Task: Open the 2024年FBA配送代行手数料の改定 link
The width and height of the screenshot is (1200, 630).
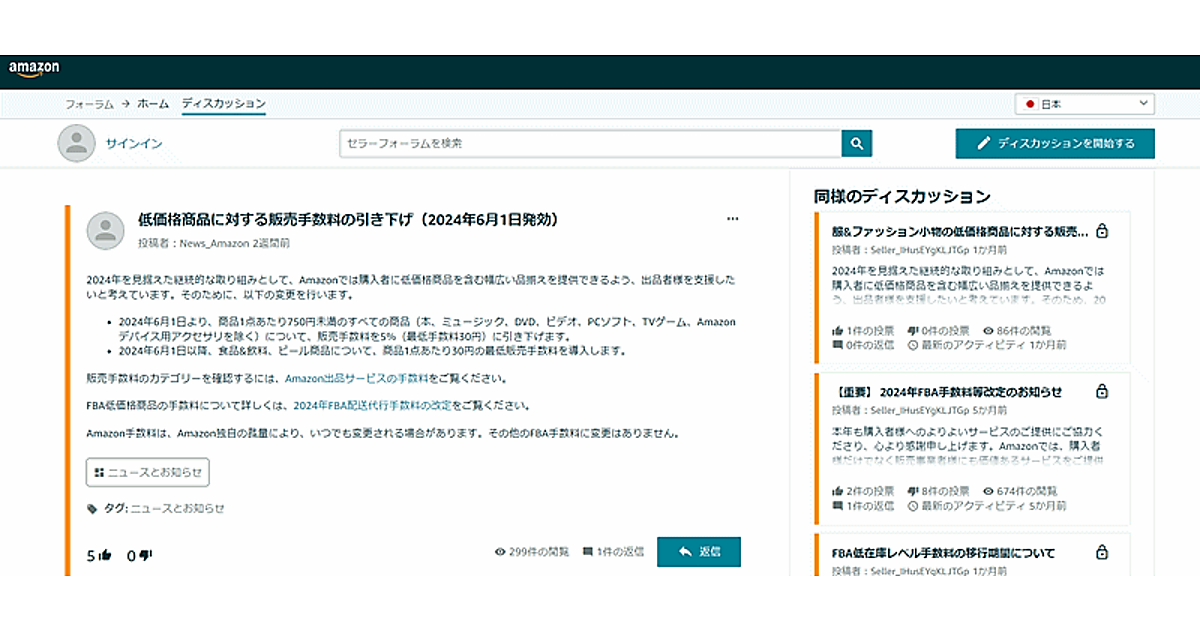Action: (x=372, y=406)
